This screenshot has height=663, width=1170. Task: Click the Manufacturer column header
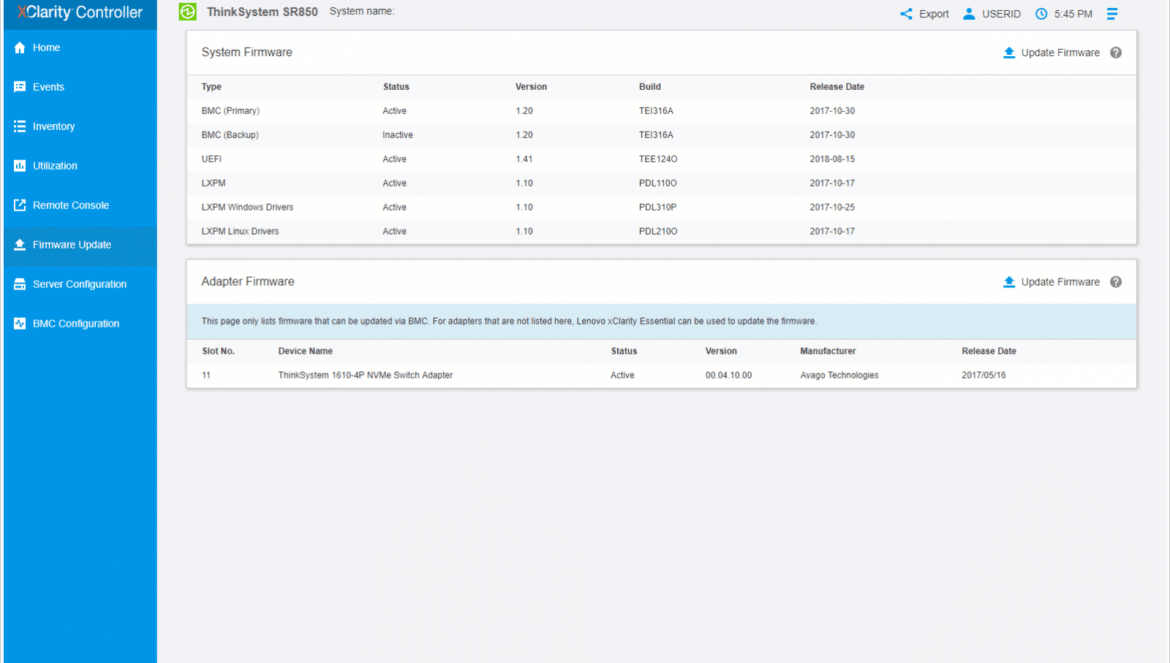pos(828,351)
